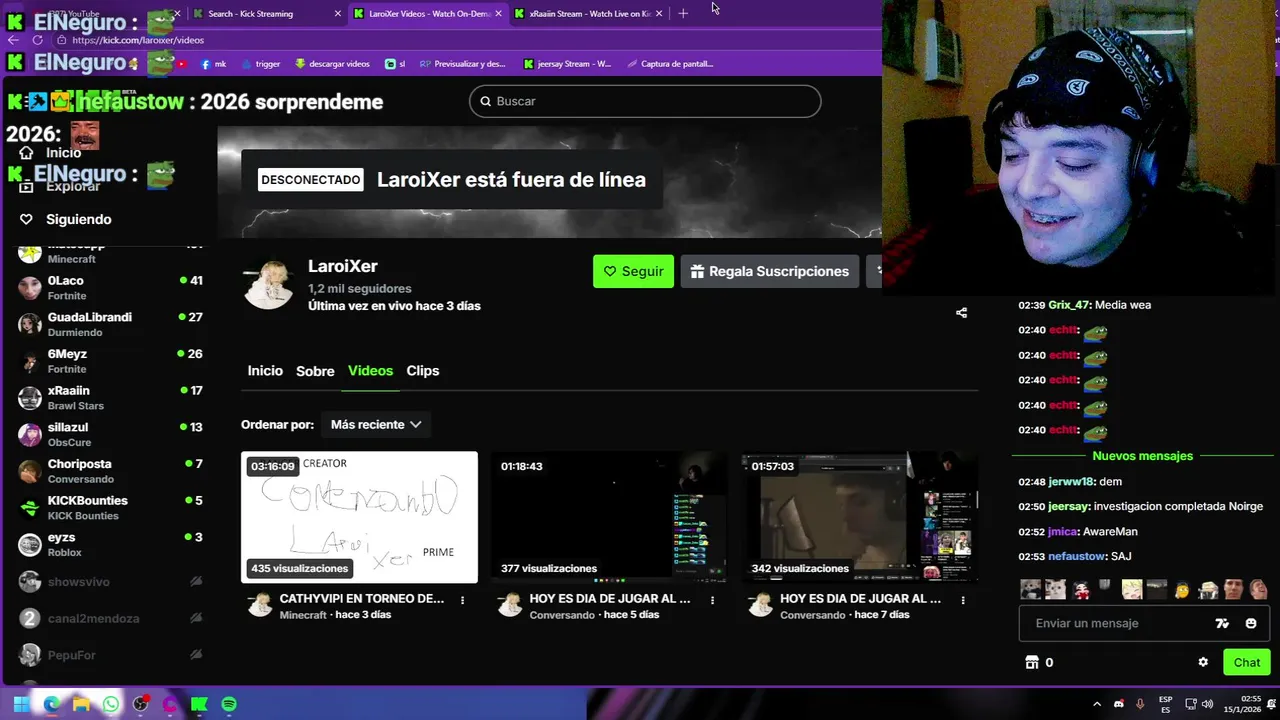
Task: Open the mk Facebook bookmark
Action: click(214, 64)
